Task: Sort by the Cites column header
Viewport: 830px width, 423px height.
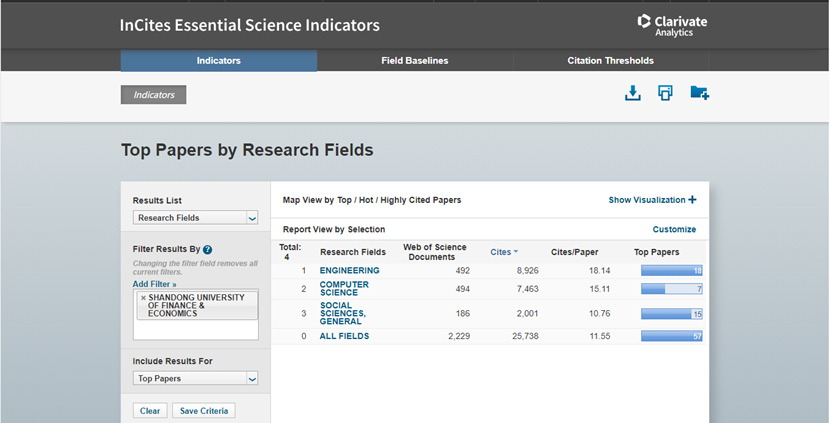Action: point(503,252)
